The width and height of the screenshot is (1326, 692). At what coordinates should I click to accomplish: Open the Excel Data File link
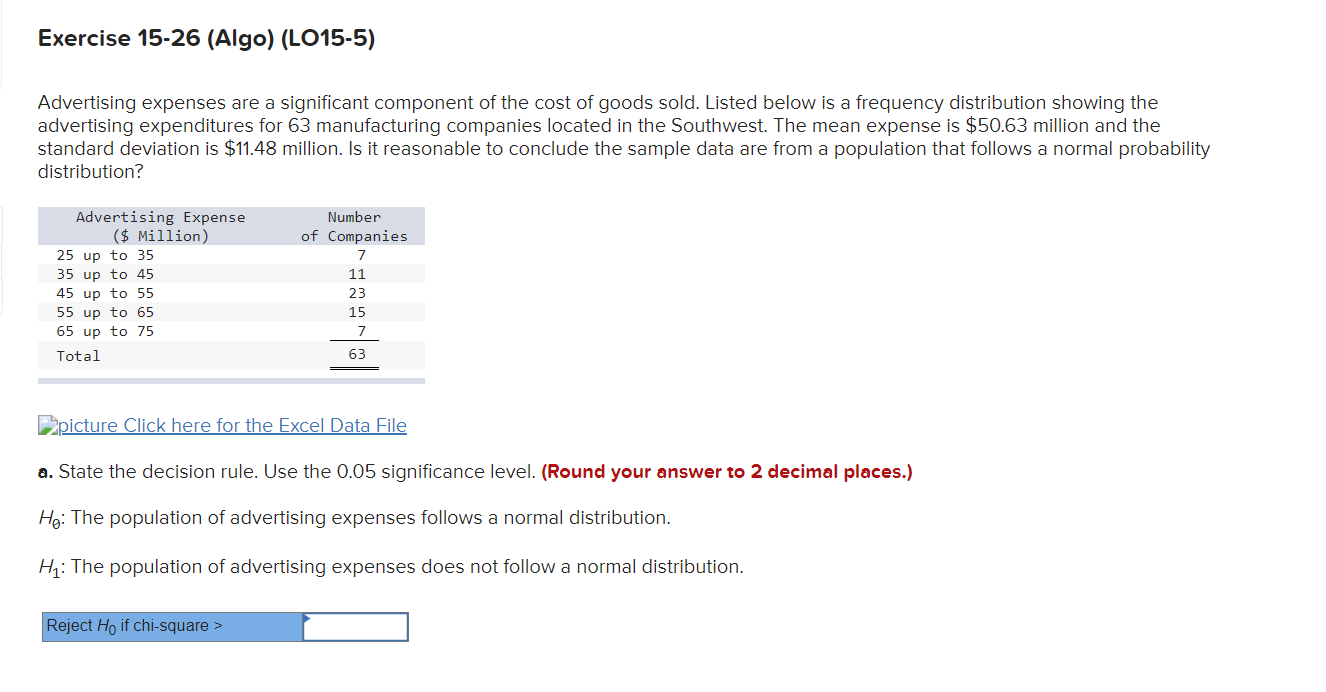(230, 425)
